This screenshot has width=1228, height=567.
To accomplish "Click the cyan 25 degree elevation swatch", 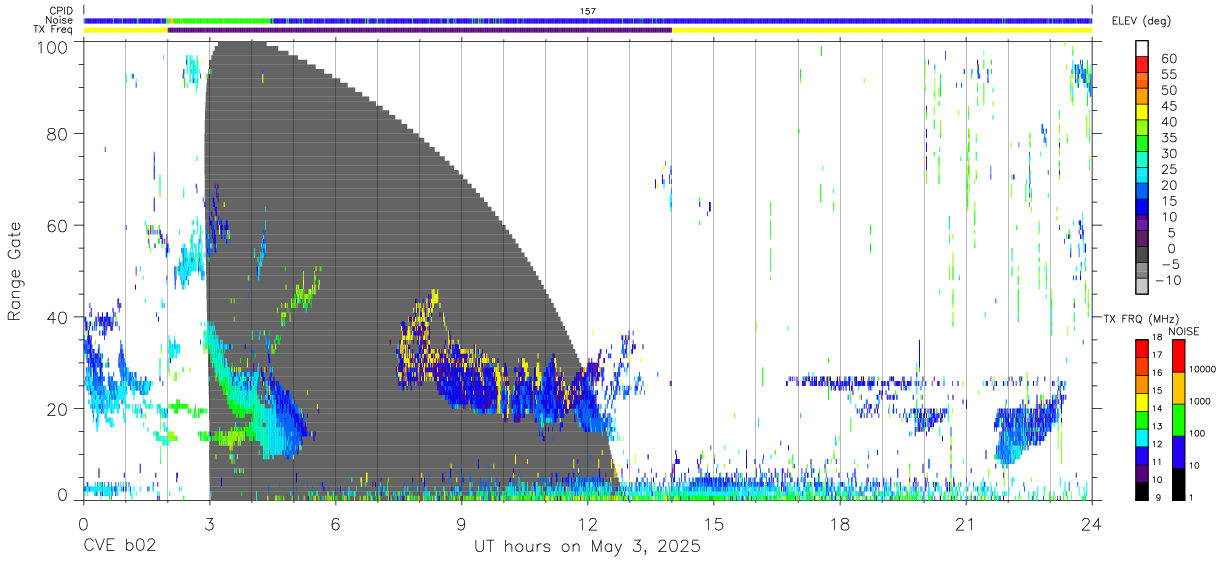I will 1143,177.
